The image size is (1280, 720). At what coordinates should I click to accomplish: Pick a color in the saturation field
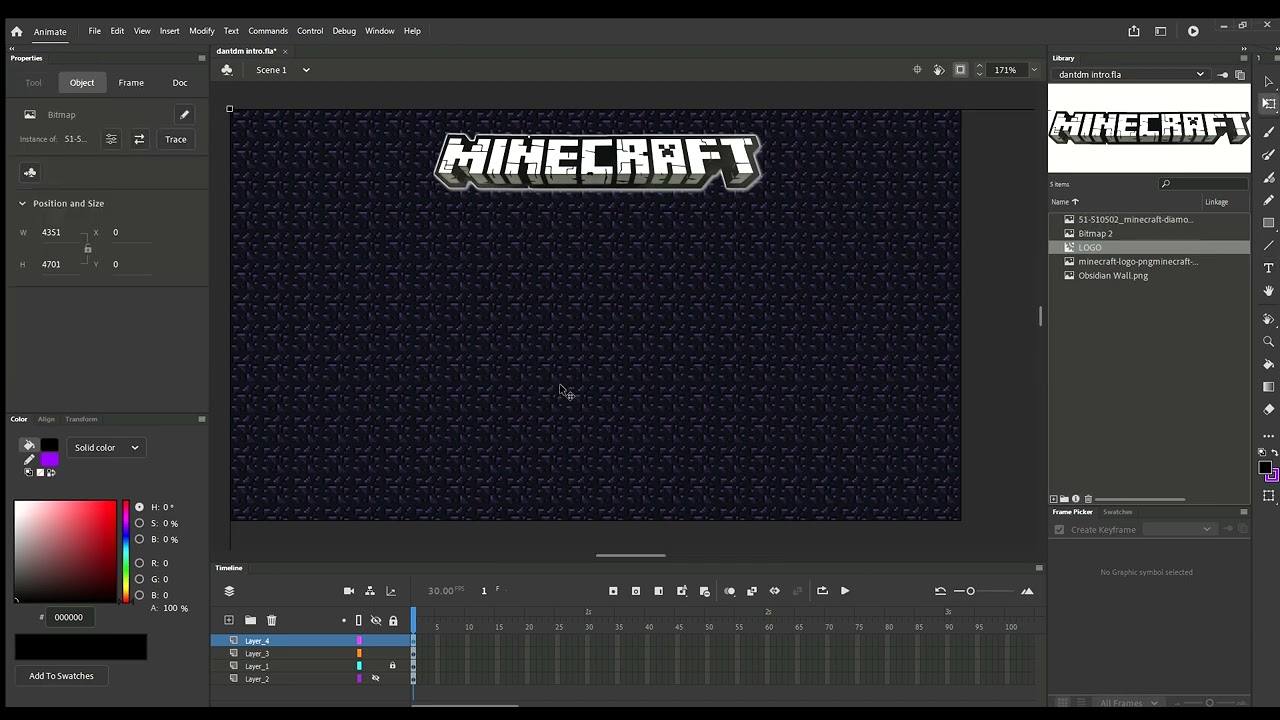coord(65,551)
